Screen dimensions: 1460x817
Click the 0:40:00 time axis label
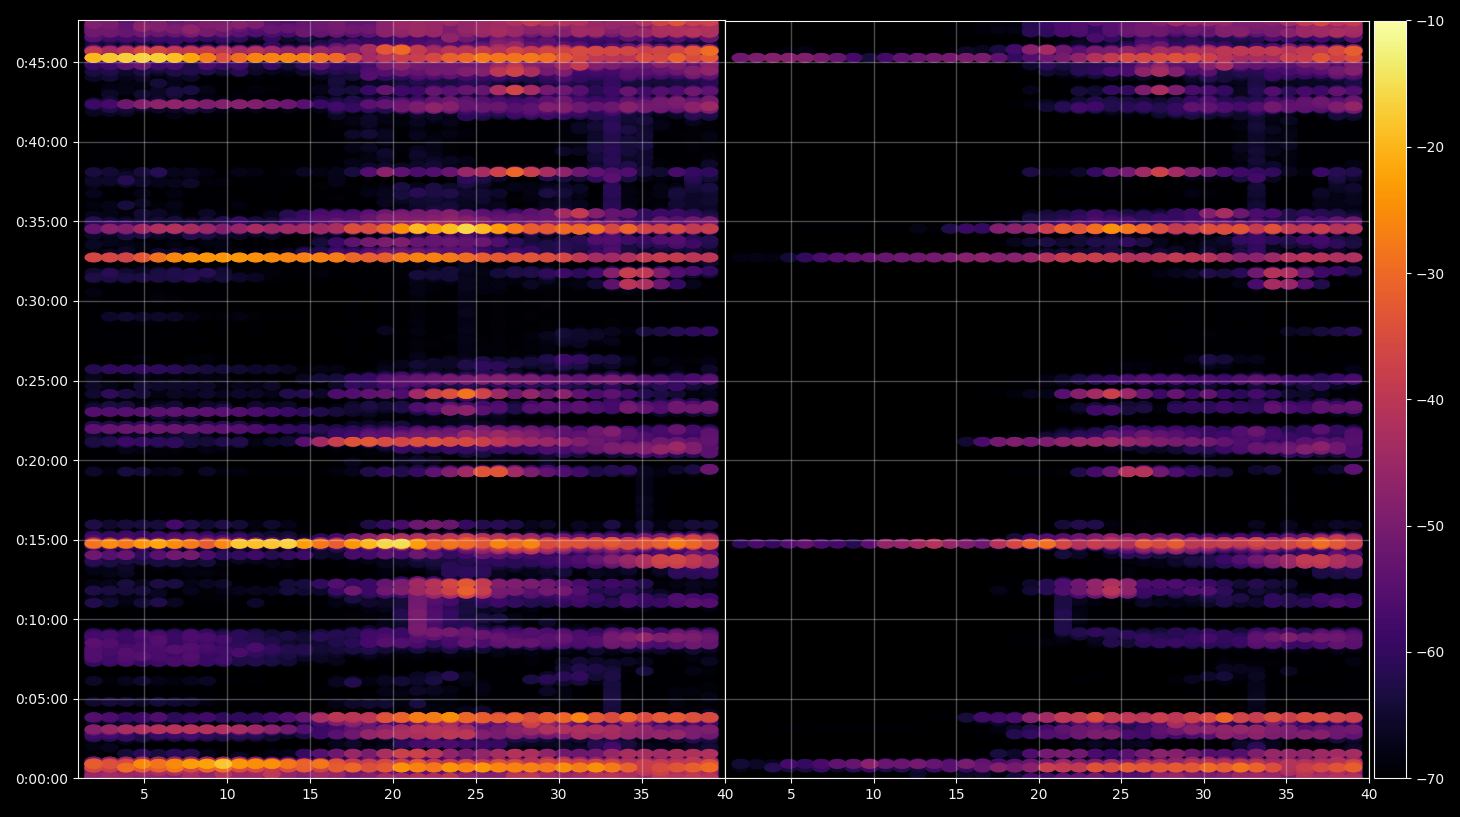42,142
